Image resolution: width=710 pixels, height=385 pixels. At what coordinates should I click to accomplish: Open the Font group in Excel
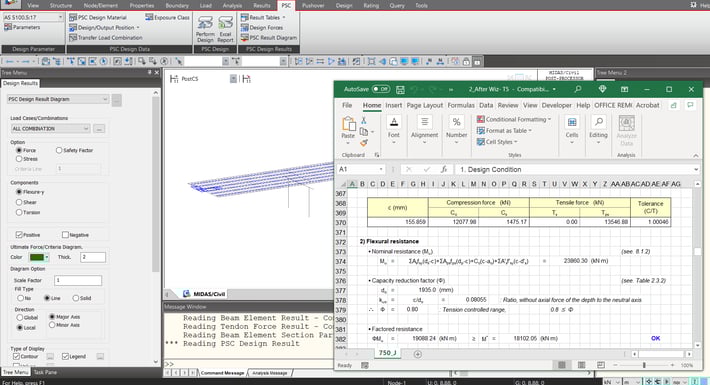click(393, 130)
